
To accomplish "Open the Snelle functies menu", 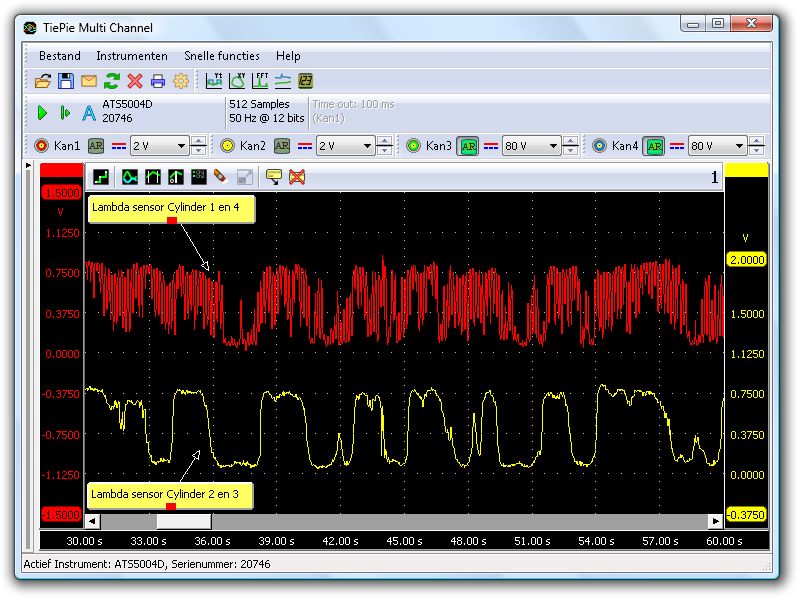I will [221, 56].
